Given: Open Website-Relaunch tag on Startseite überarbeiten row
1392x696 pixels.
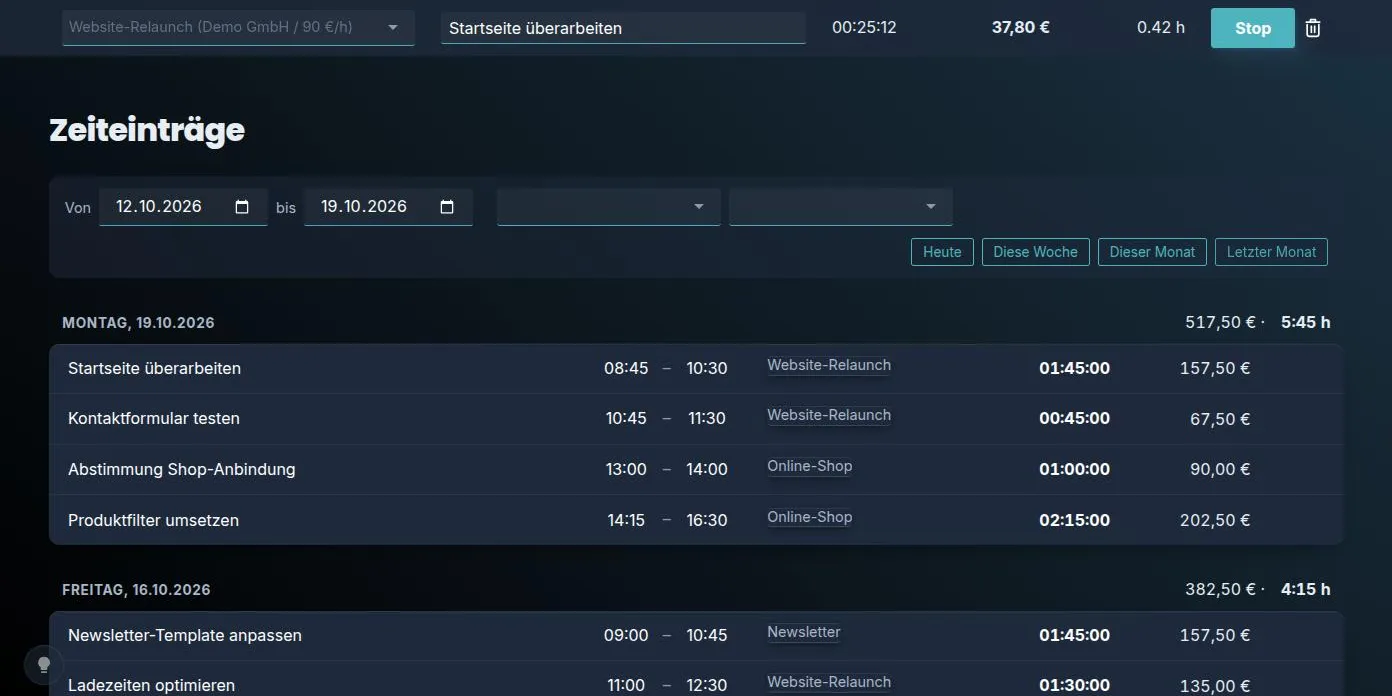Looking at the screenshot, I should [829, 366].
